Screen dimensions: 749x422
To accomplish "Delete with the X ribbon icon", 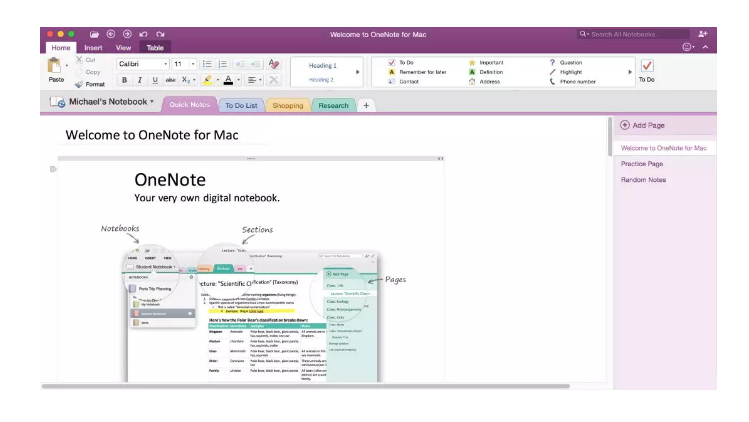I will point(274,80).
